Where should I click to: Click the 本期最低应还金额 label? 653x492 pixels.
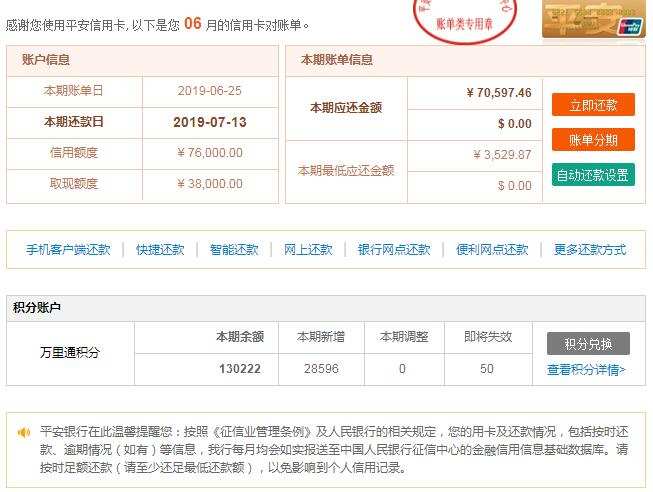click(x=346, y=170)
